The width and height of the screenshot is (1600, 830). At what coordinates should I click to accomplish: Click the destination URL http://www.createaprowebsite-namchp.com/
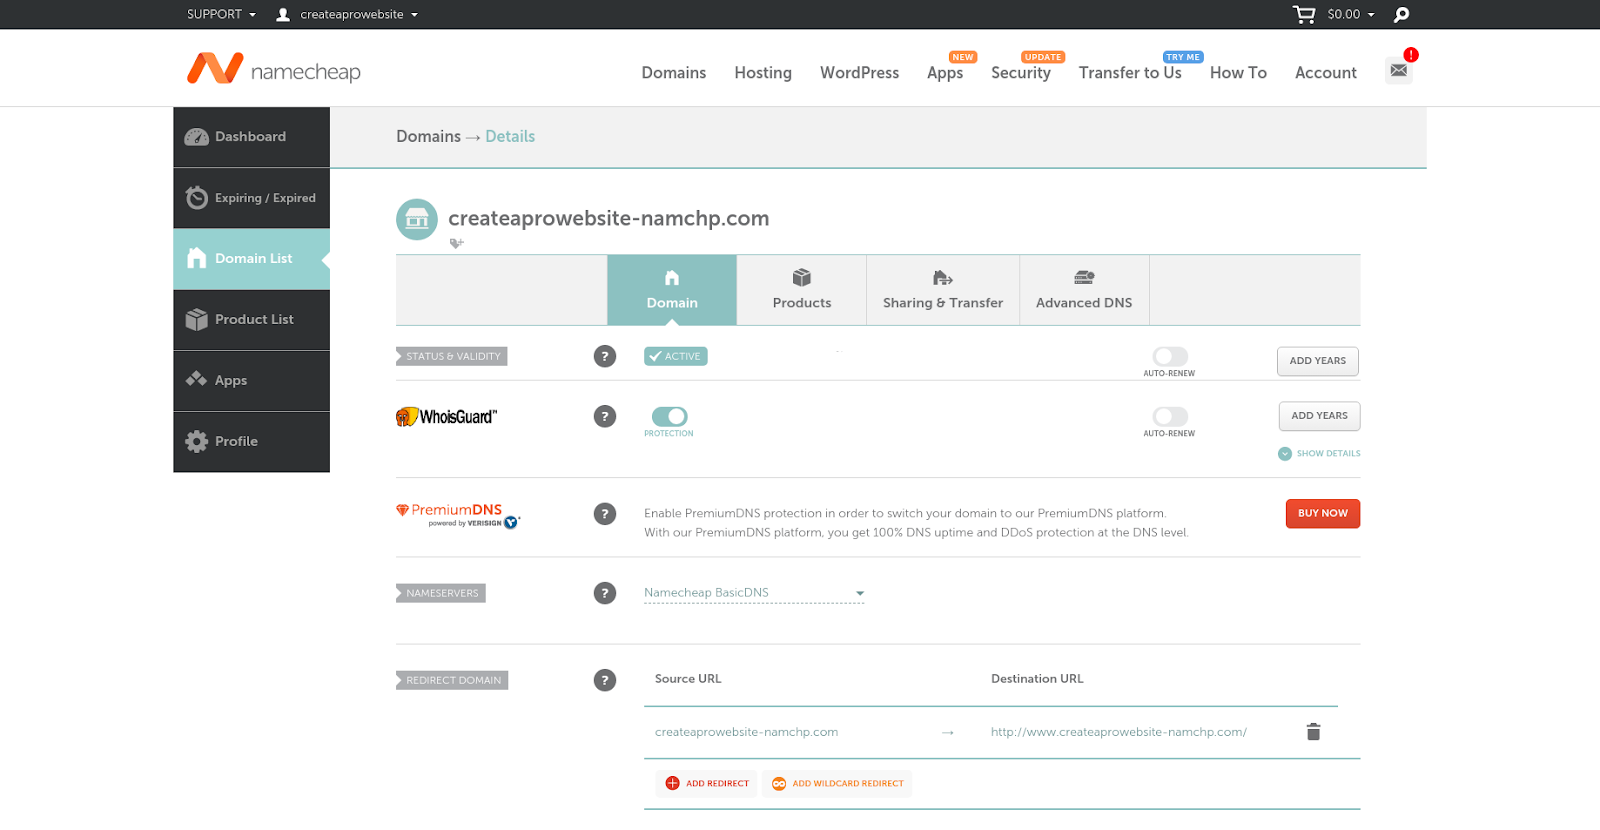[x=1119, y=732]
